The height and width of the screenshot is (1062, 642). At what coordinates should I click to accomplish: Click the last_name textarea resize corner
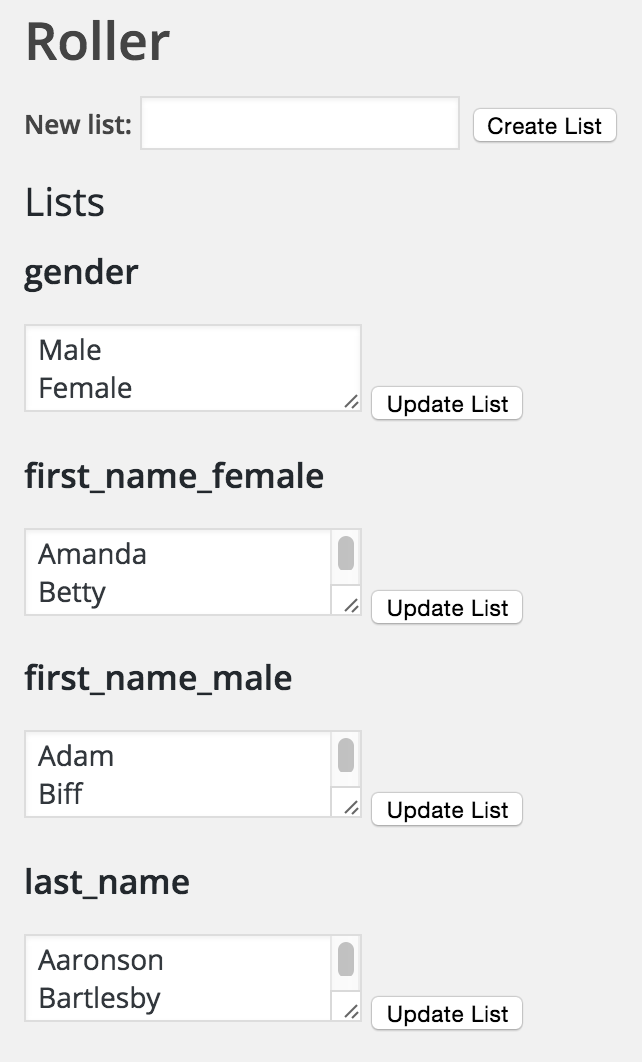[x=351, y=1011]
